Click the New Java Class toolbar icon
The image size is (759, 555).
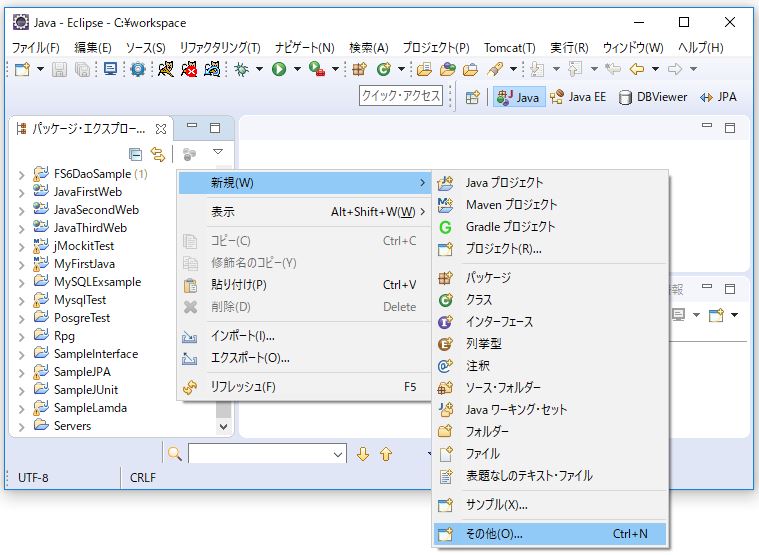click(x=384, y=69)
